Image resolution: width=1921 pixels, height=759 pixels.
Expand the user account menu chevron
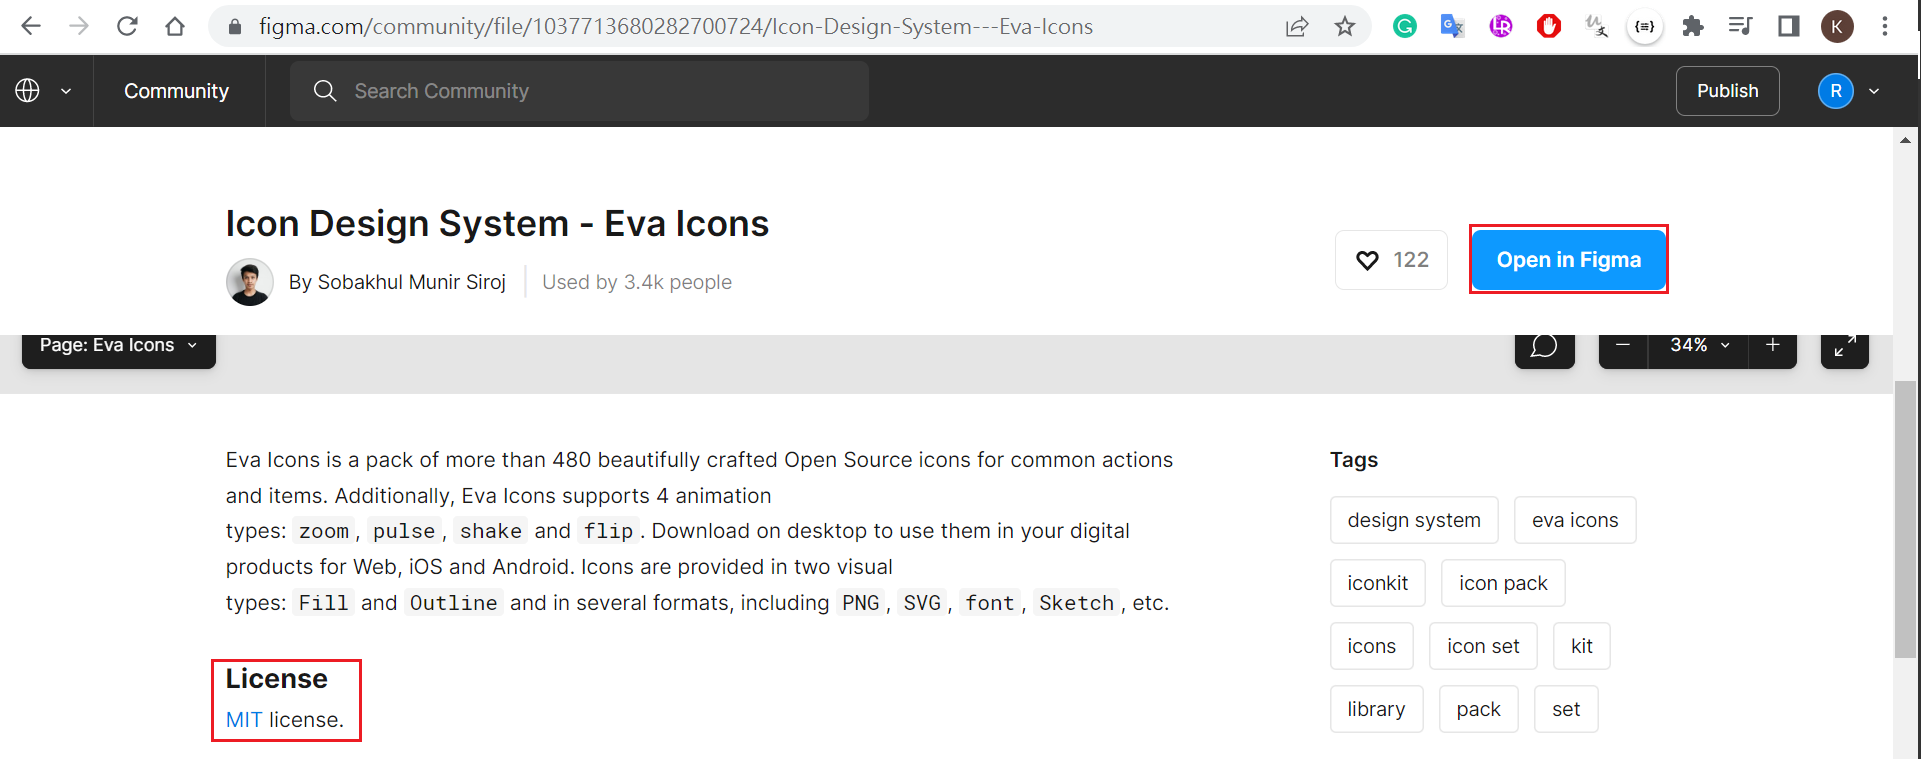1874,91
